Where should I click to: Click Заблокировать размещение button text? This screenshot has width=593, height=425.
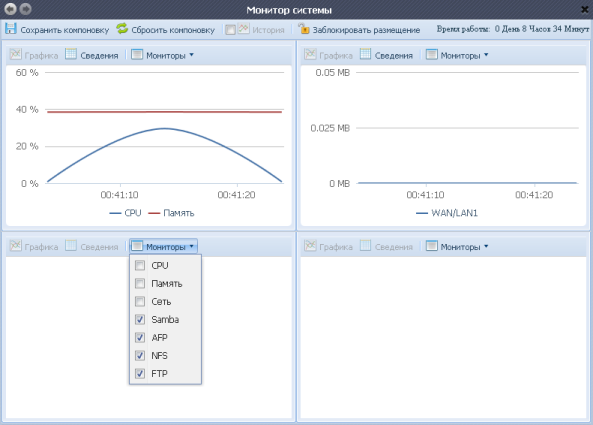tap(366, 30)
